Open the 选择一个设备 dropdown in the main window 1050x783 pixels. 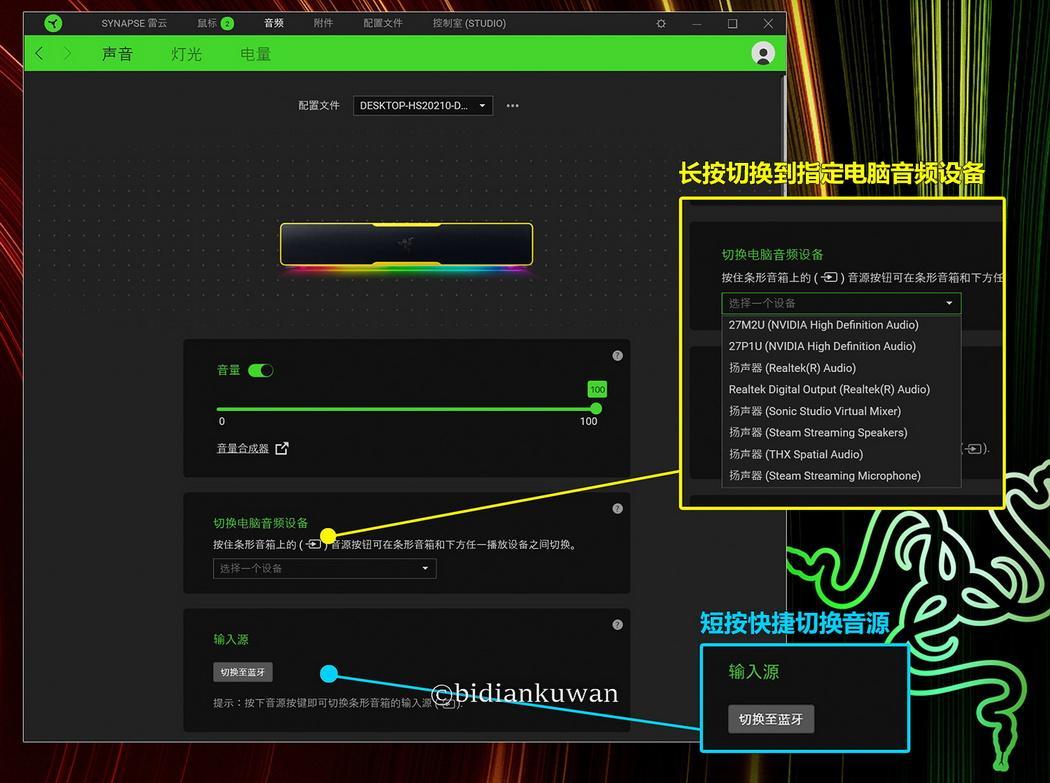(x=325, y=569)
